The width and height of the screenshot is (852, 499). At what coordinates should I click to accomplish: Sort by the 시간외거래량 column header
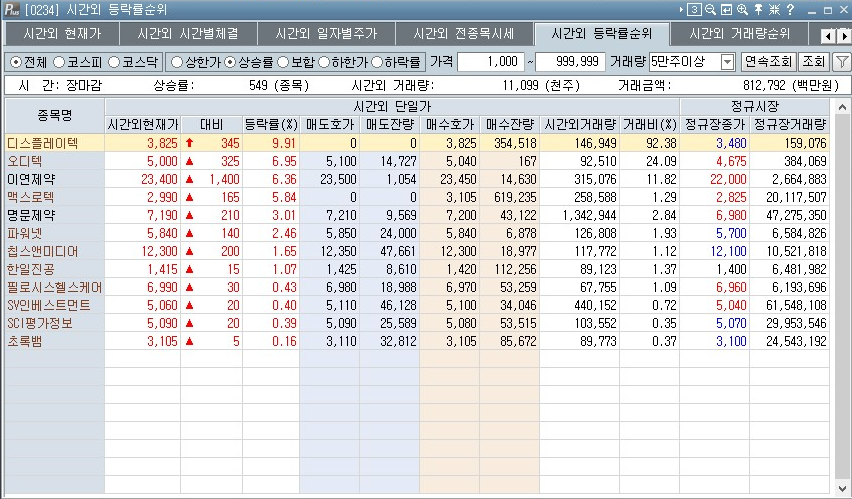coord(580,124)
